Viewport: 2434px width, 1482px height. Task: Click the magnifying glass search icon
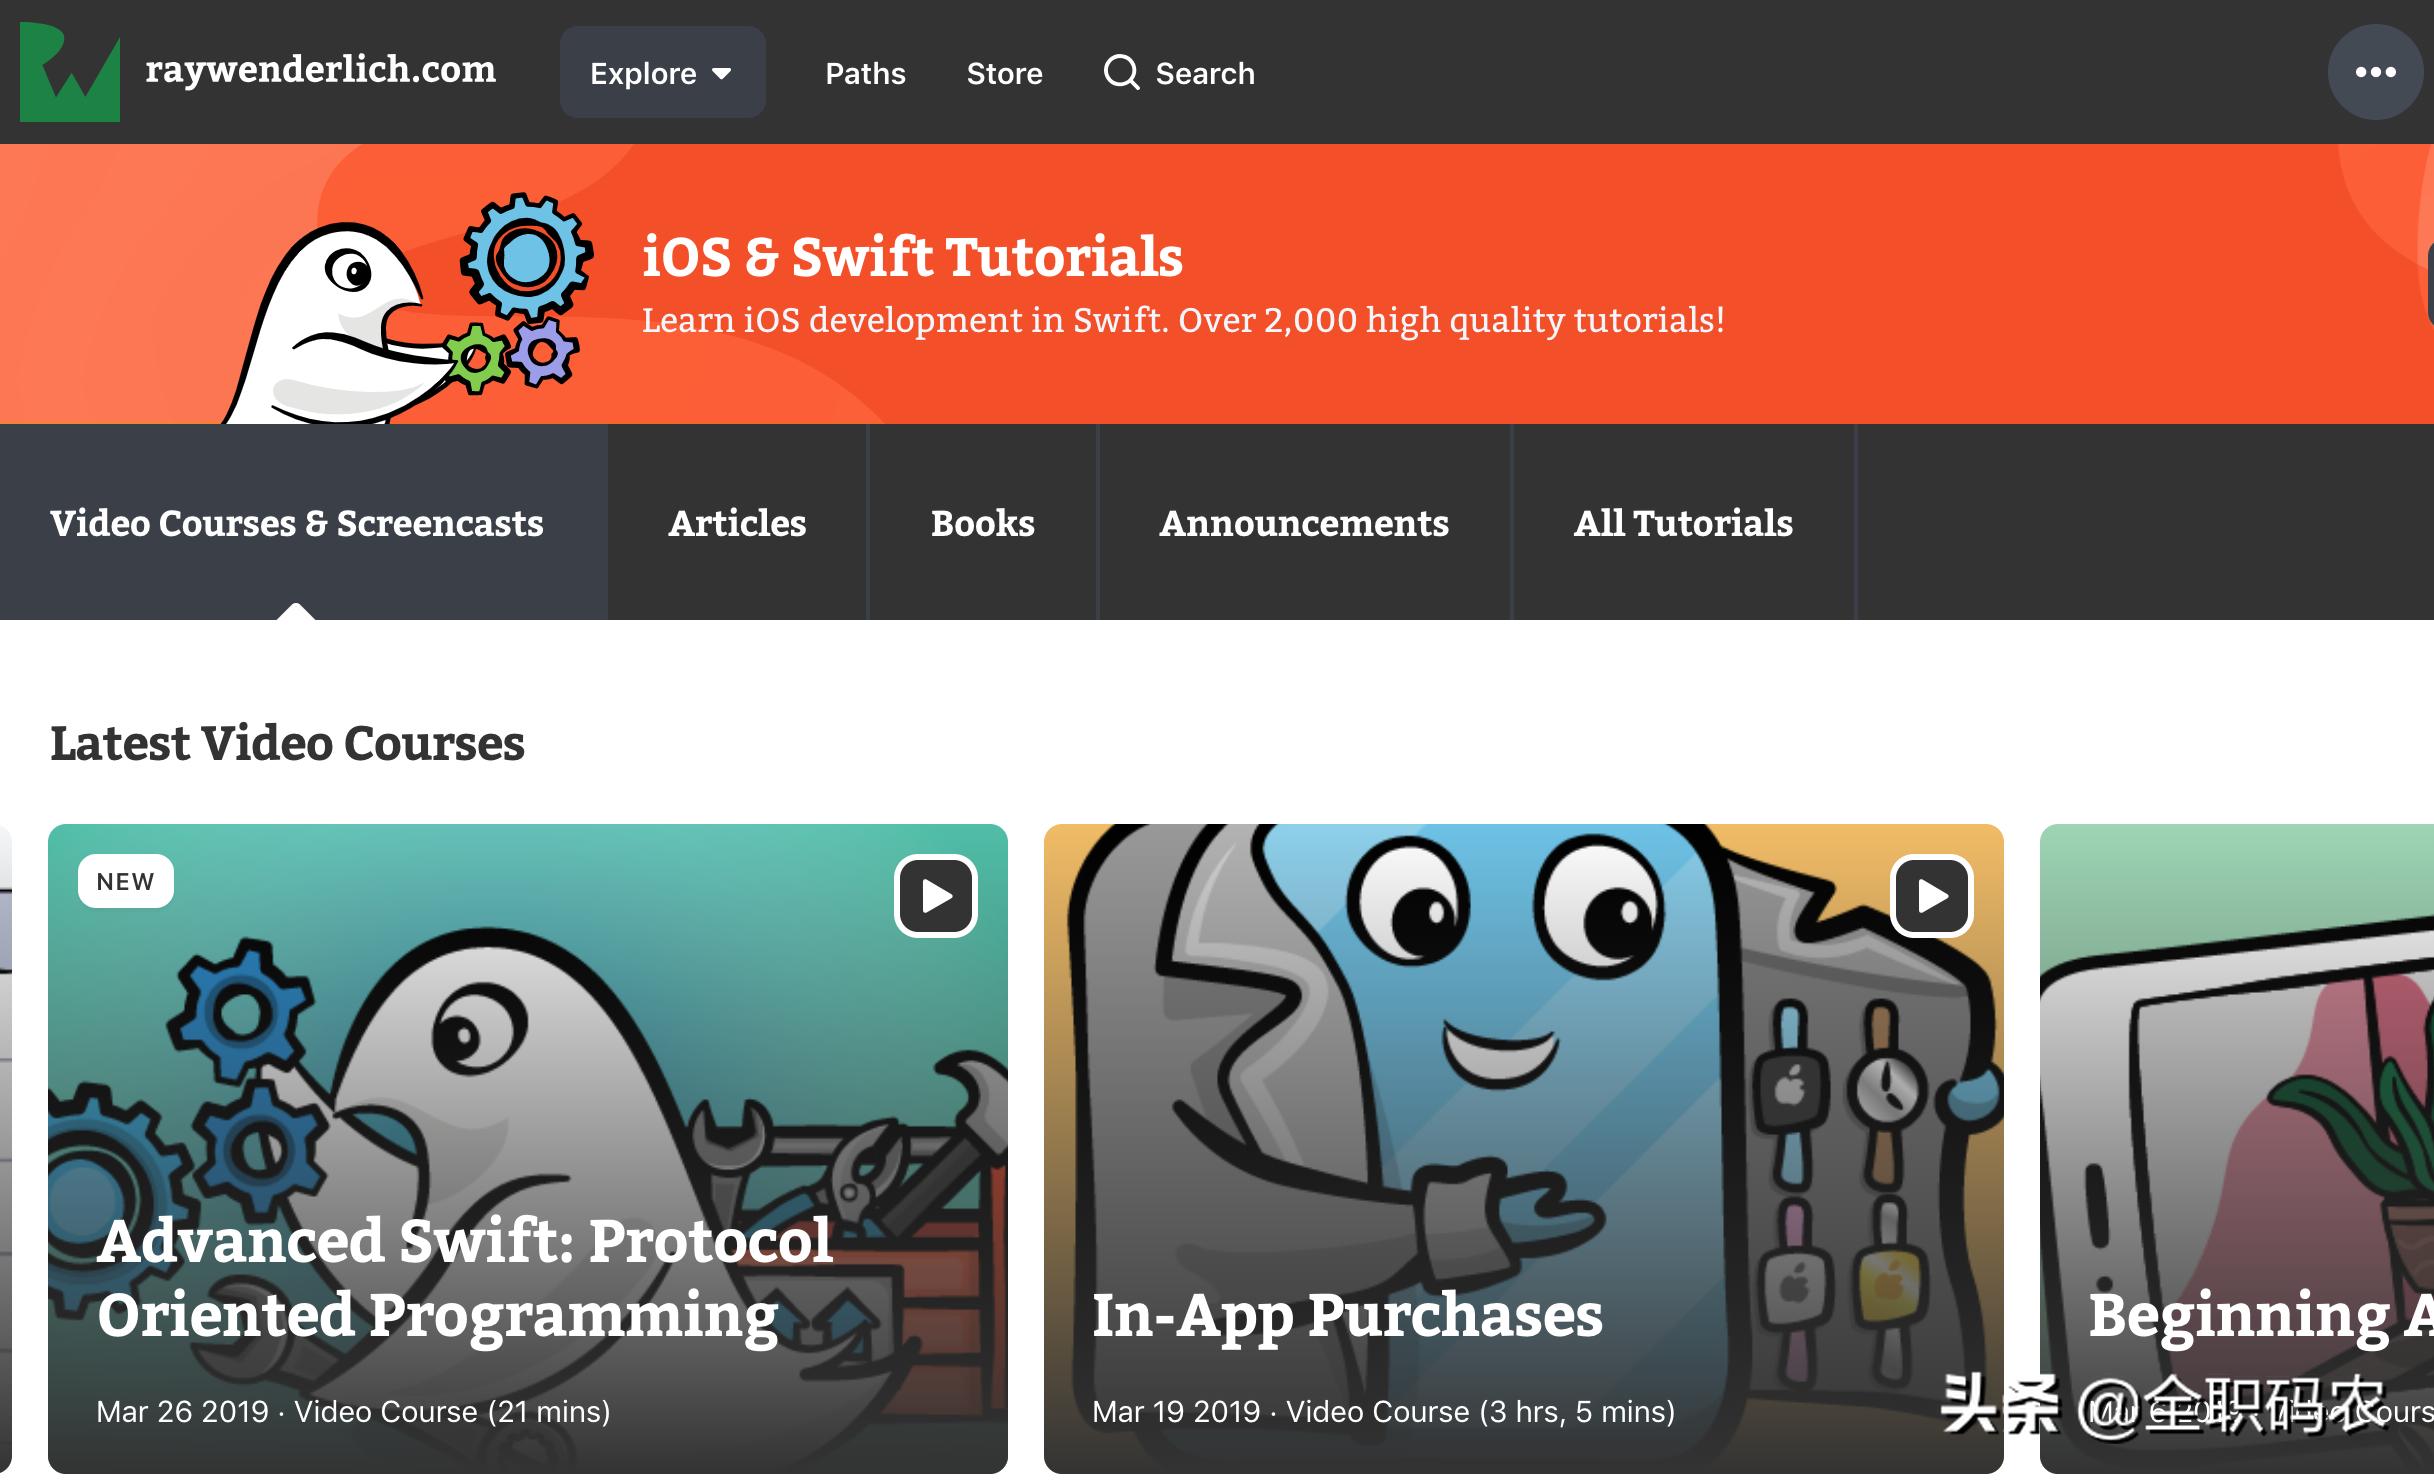[x=1121, y=73]
